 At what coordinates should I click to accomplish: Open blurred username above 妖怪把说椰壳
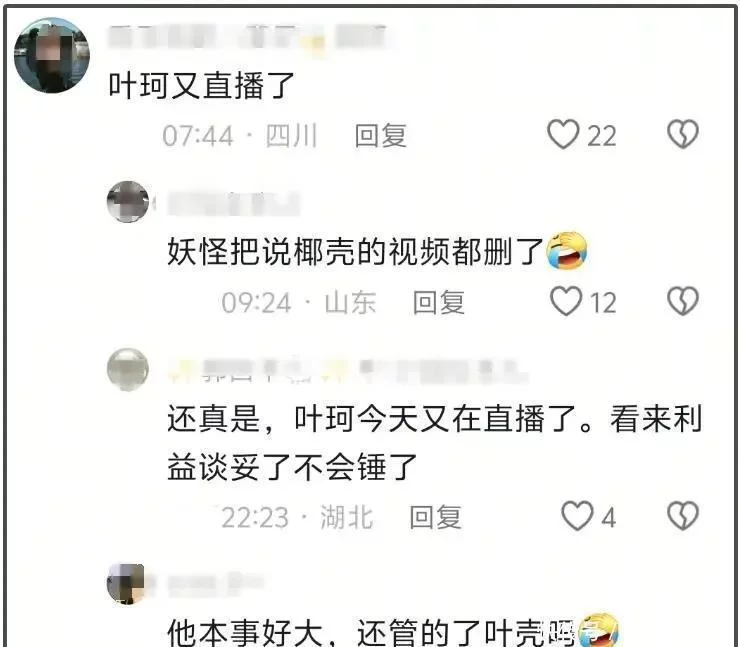(x=233, y=204)
